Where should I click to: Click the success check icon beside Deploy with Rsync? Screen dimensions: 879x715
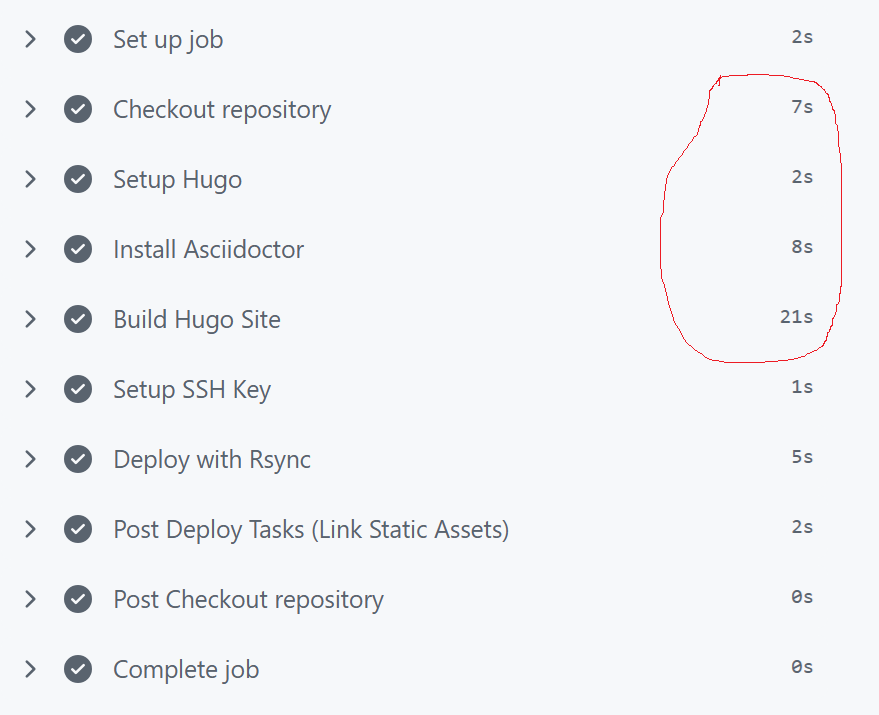coord(78,460)
